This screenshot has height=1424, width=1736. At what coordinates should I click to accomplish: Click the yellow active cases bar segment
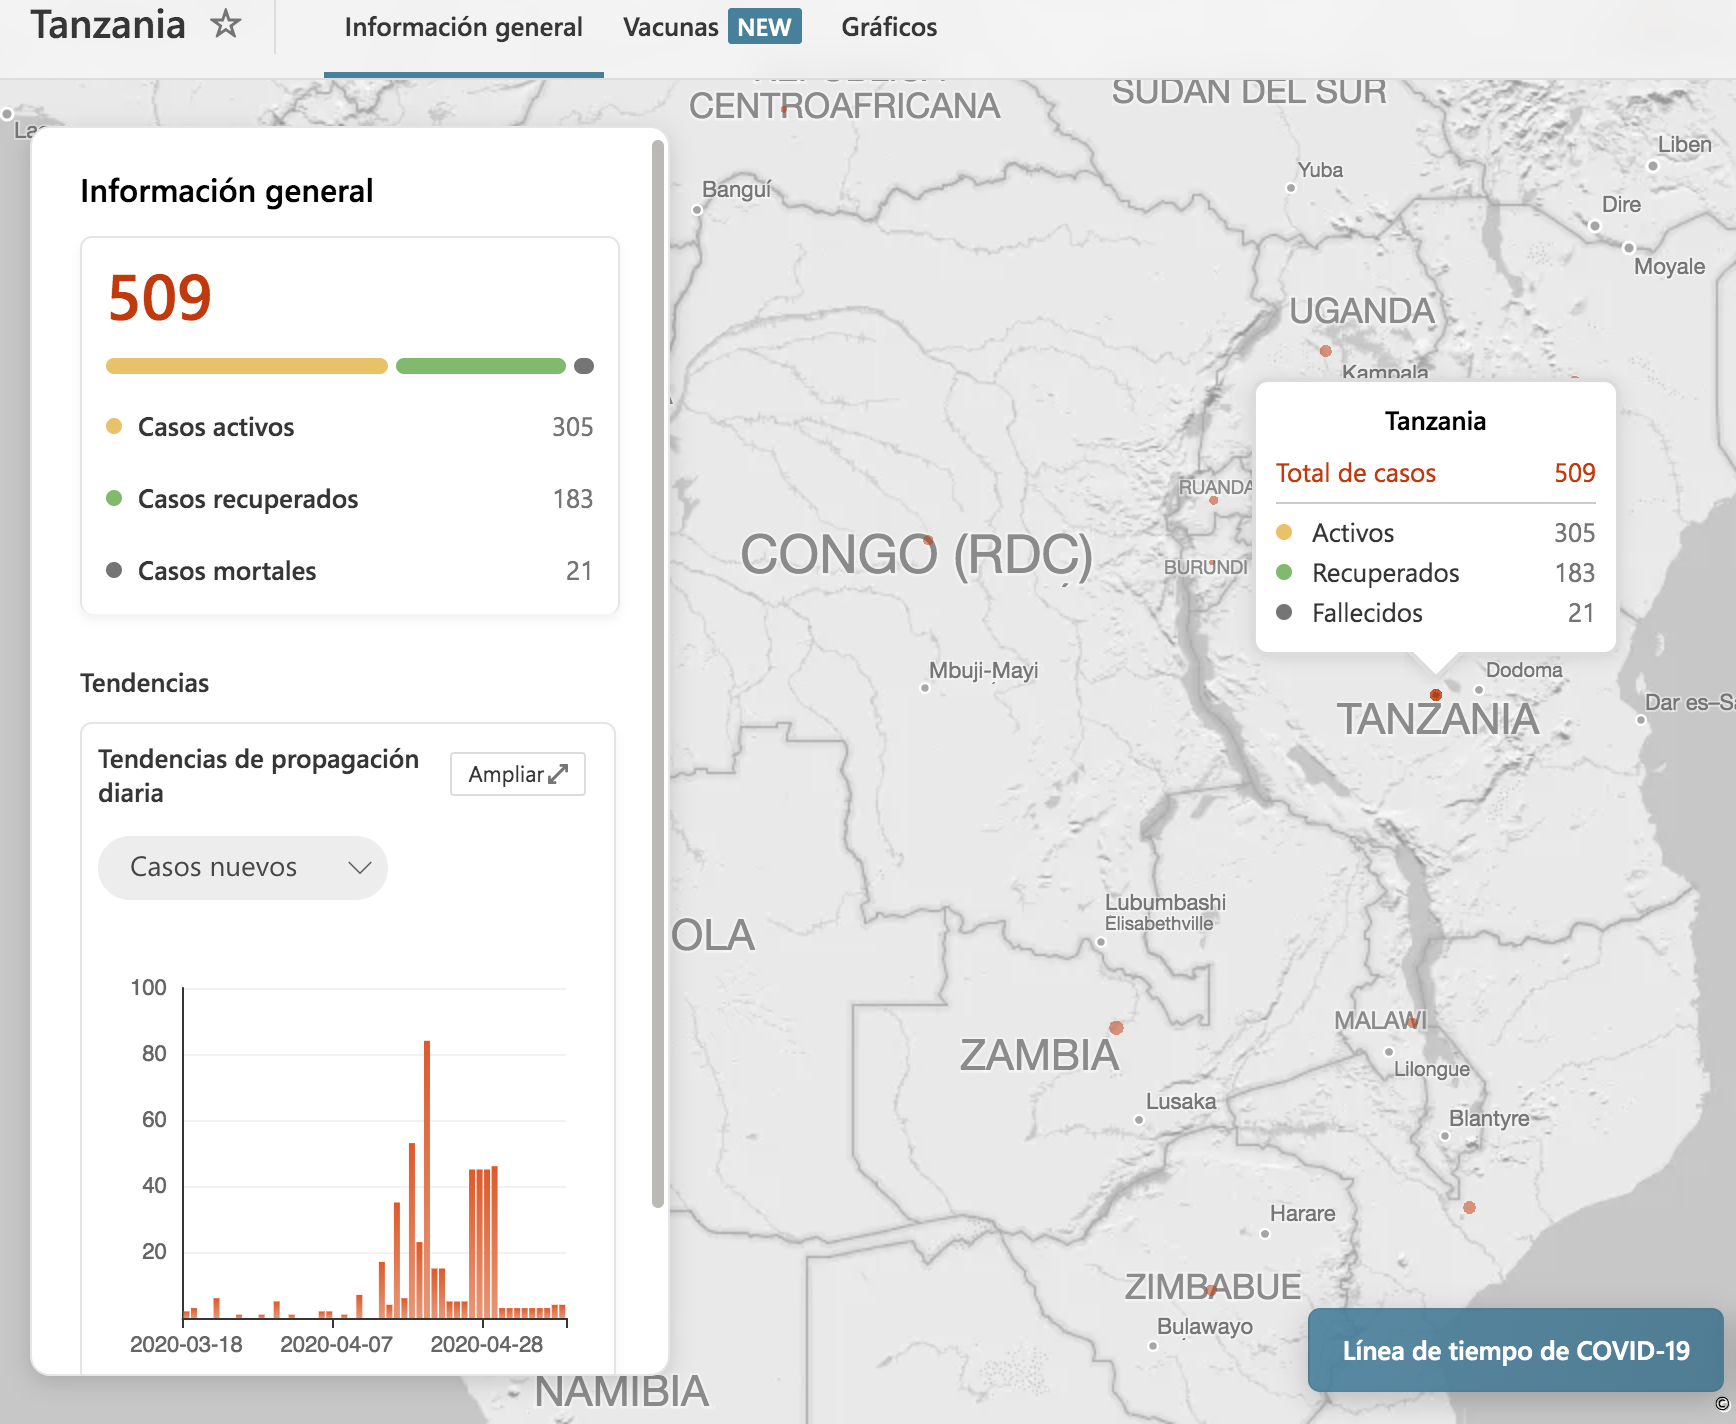(x=246, y=366)
